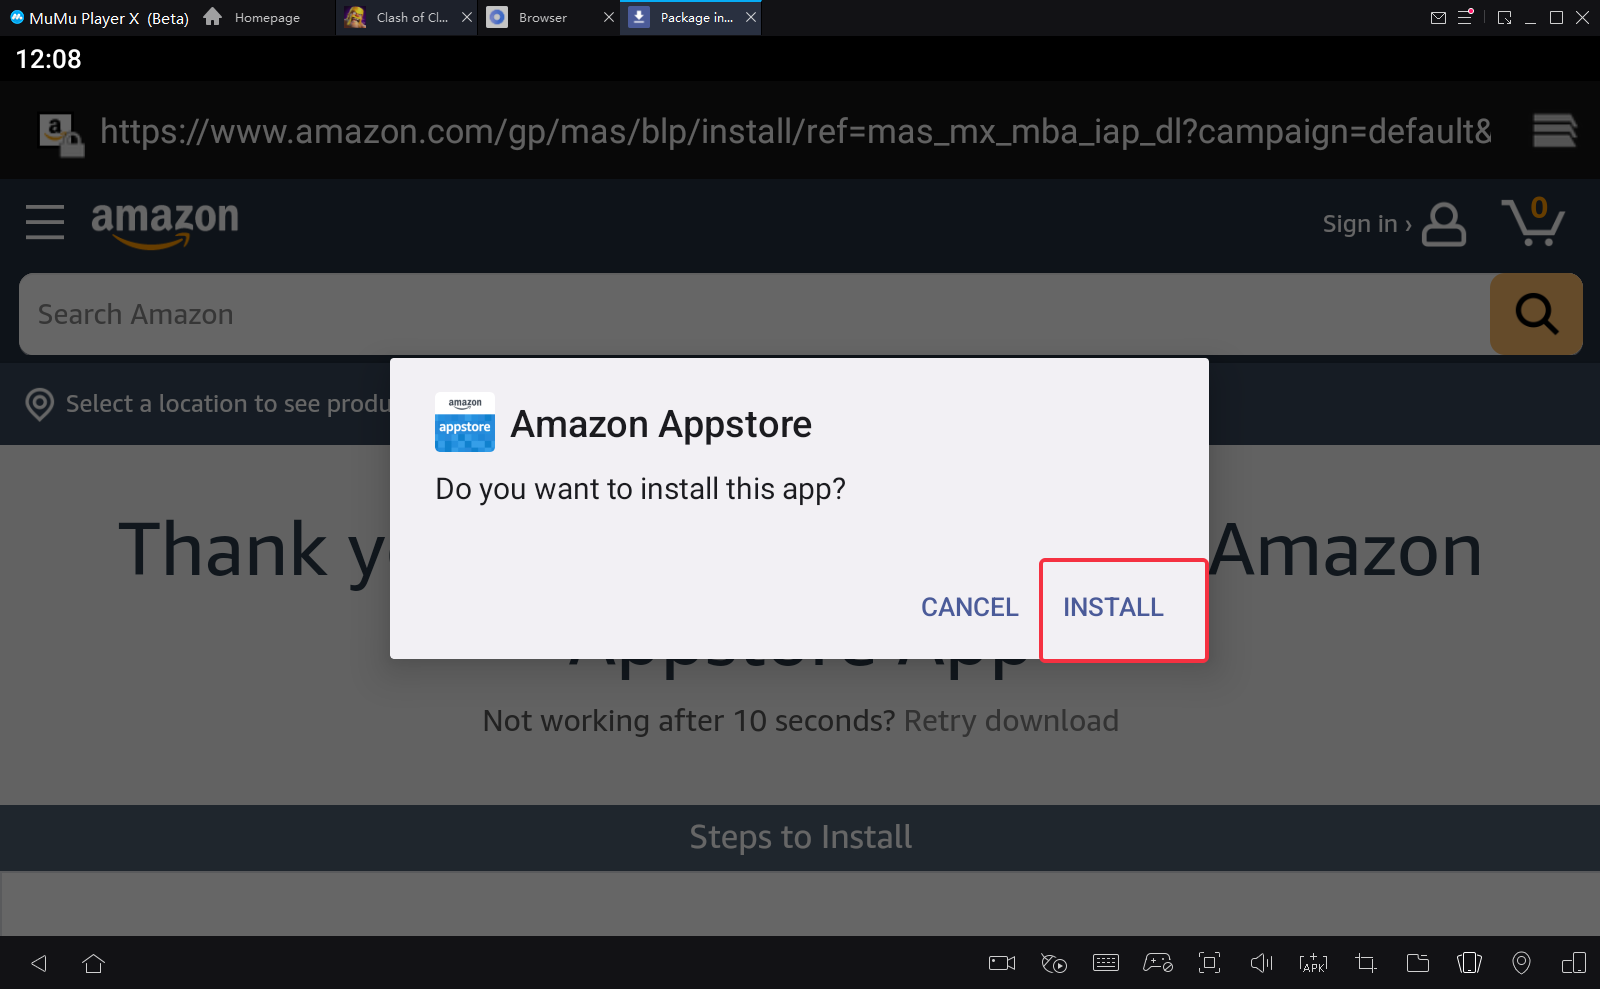Open the virtual location pin icon
This screenshot has height=989, width=1600.
[x=1521, y=963]
